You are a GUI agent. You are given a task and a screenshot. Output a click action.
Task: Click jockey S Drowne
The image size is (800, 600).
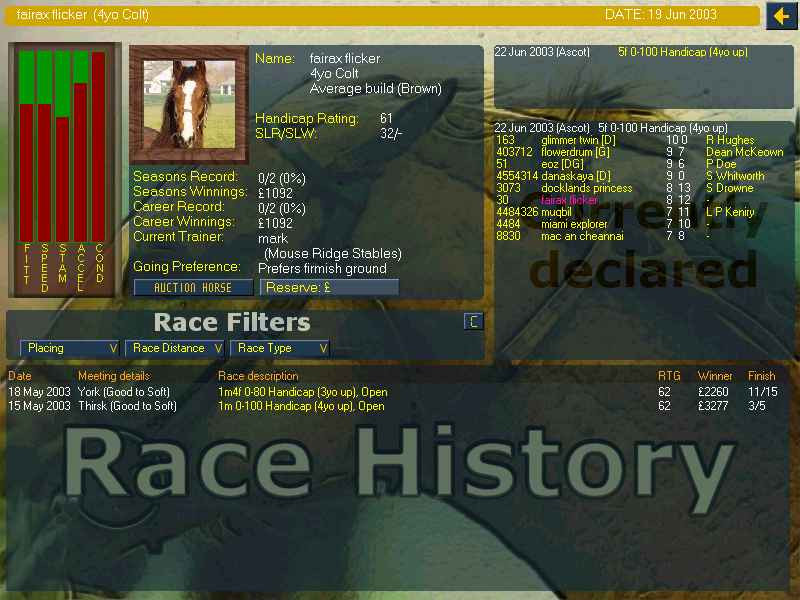(x=730, y=188)
